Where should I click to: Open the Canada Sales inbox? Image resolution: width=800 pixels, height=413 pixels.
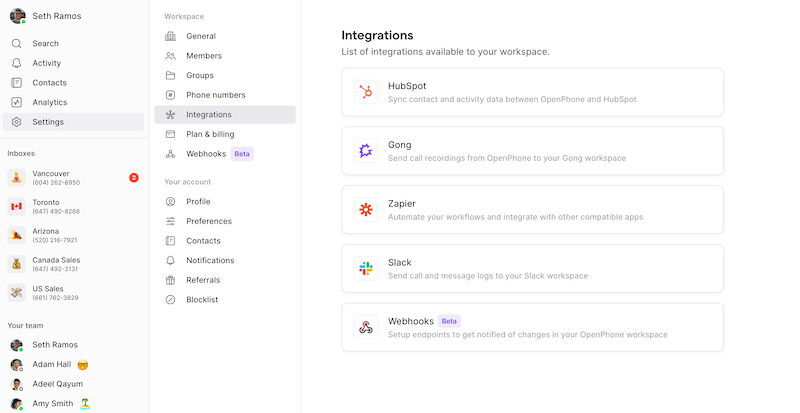(73, 264)
